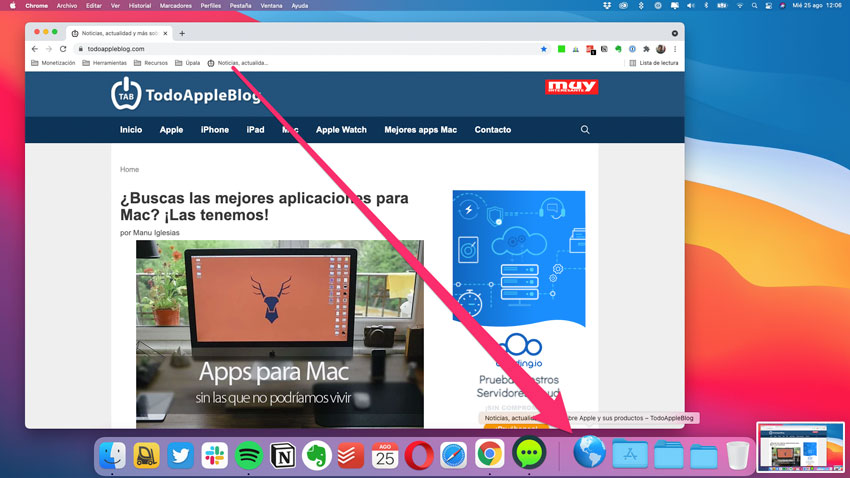Open the Trash in the Dock
This screenshot has height=478, width=850.
pyautogui.click(x=737, y=455)
